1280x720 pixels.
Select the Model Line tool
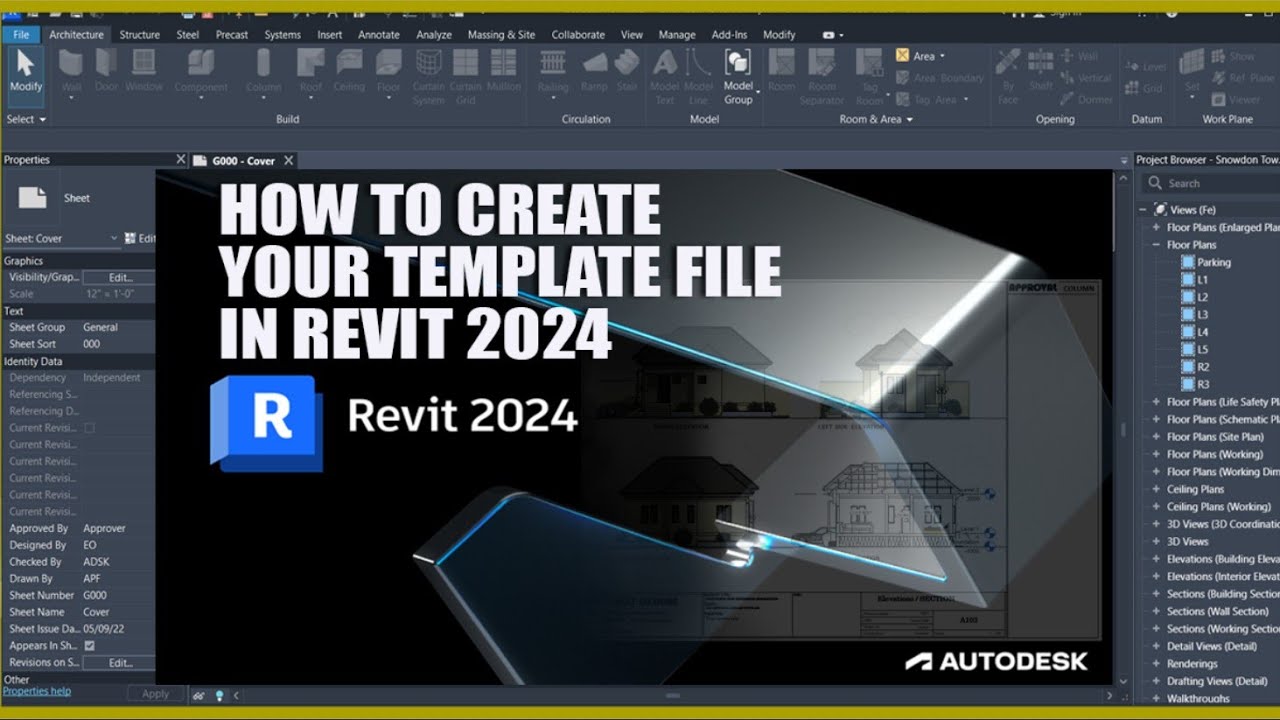point(699,77)
